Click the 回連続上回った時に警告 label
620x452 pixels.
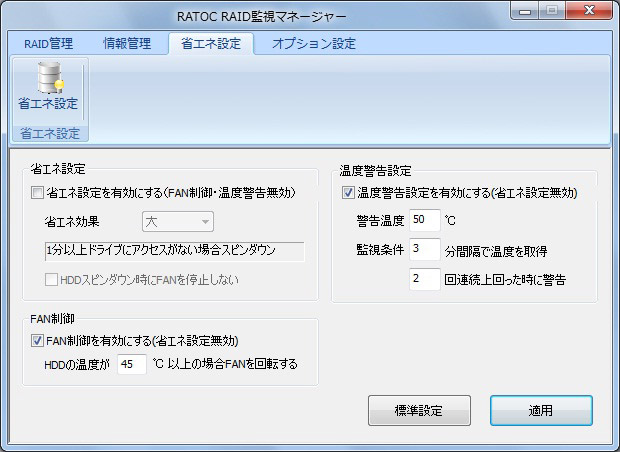pos(505,280)
